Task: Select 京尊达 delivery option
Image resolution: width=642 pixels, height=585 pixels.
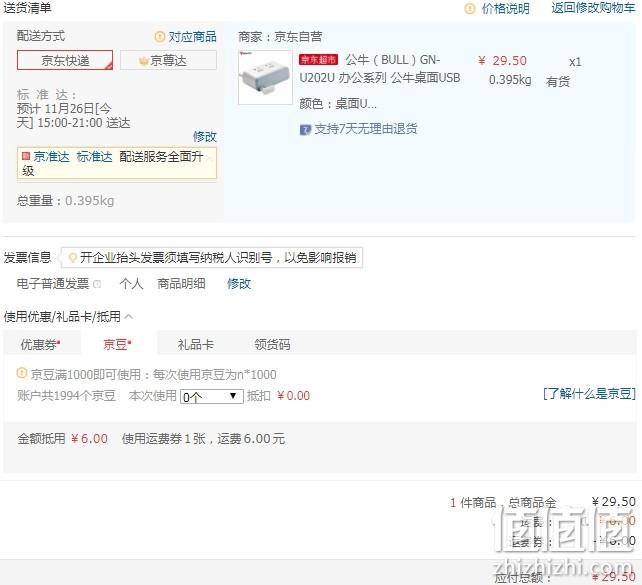Action: (x=168, y=60)
